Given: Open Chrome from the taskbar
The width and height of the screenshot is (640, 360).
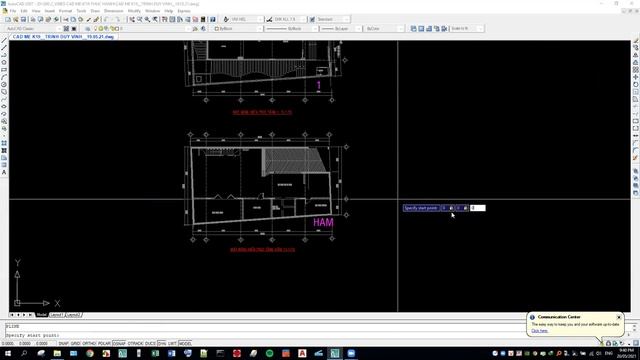Looking at the screenshot, I should click(90, 353).
